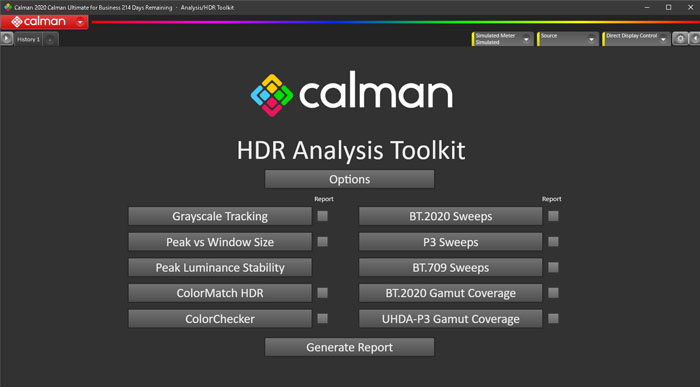Select the History 1 tab

[x=29, y=39]
